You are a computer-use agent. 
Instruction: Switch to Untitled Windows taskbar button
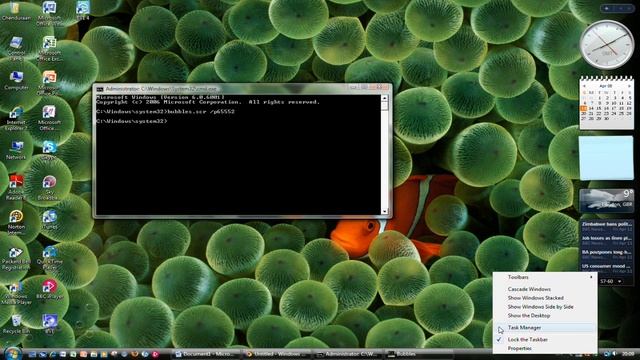pos(277,354)
